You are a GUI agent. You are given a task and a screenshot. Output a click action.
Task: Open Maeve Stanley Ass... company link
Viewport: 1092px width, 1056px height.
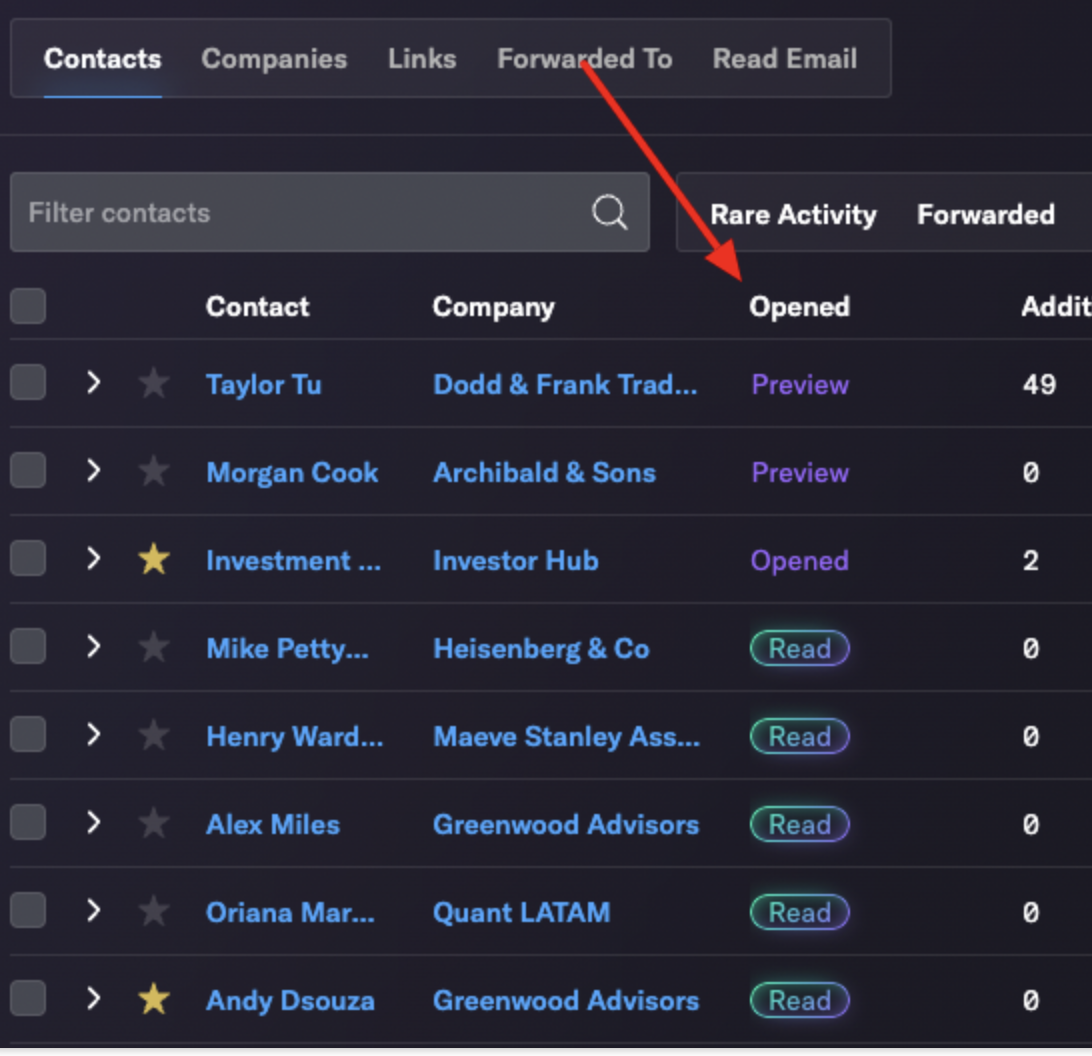click(x=567, y=736)
